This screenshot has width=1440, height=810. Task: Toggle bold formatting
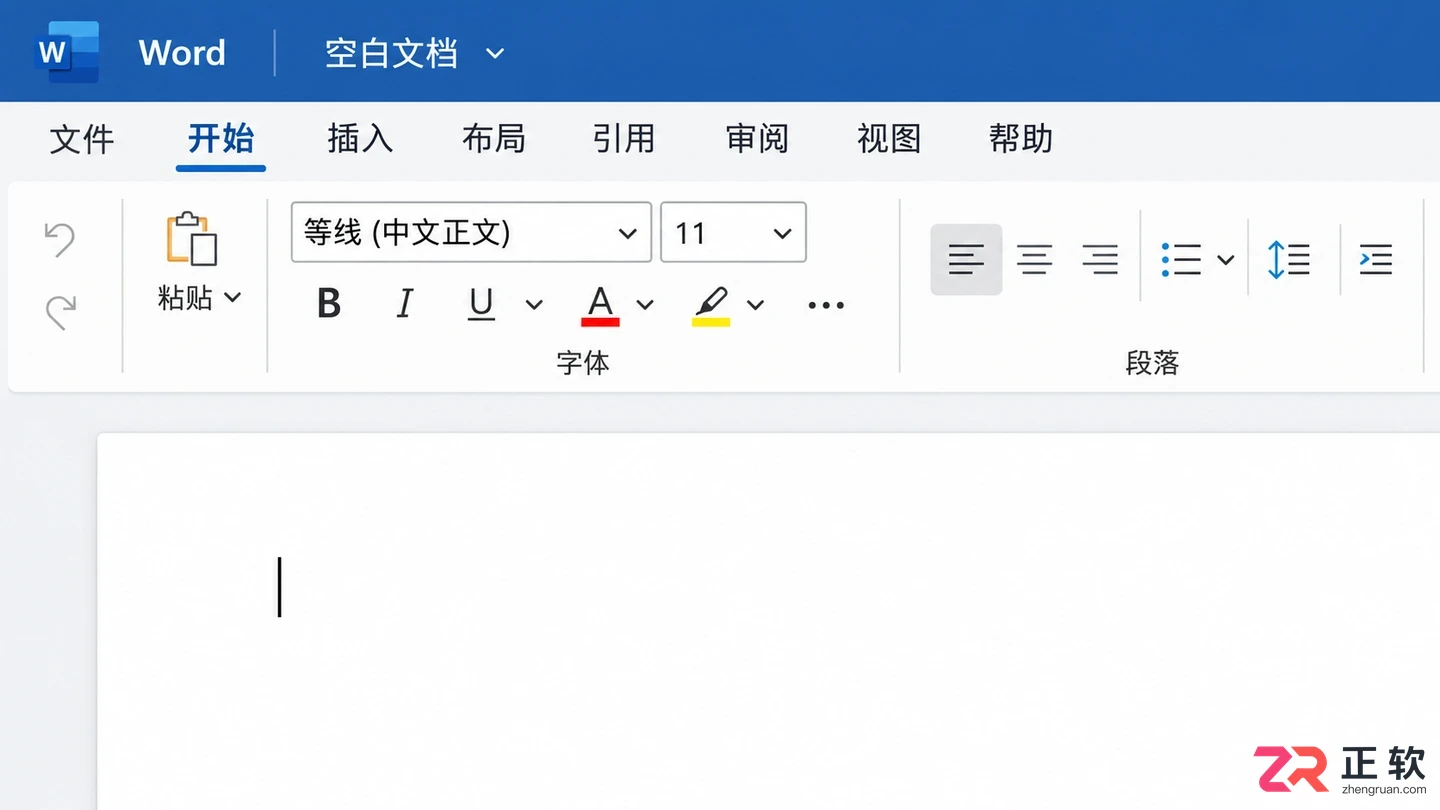tap(329, 303)
